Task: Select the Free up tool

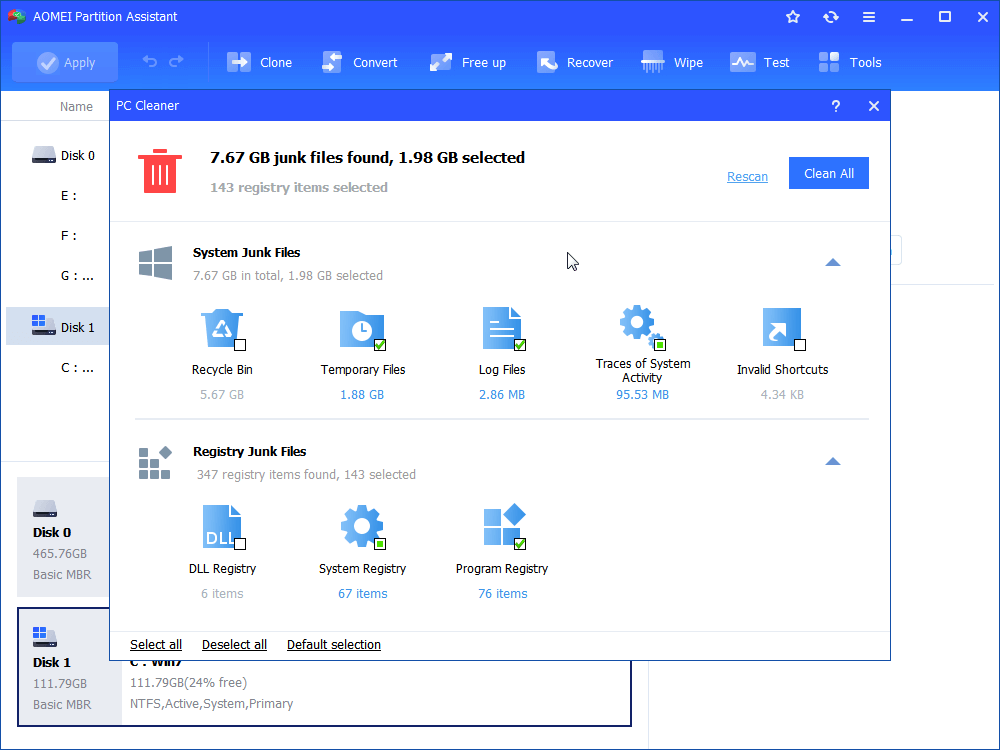Action: tap(467, 61)
